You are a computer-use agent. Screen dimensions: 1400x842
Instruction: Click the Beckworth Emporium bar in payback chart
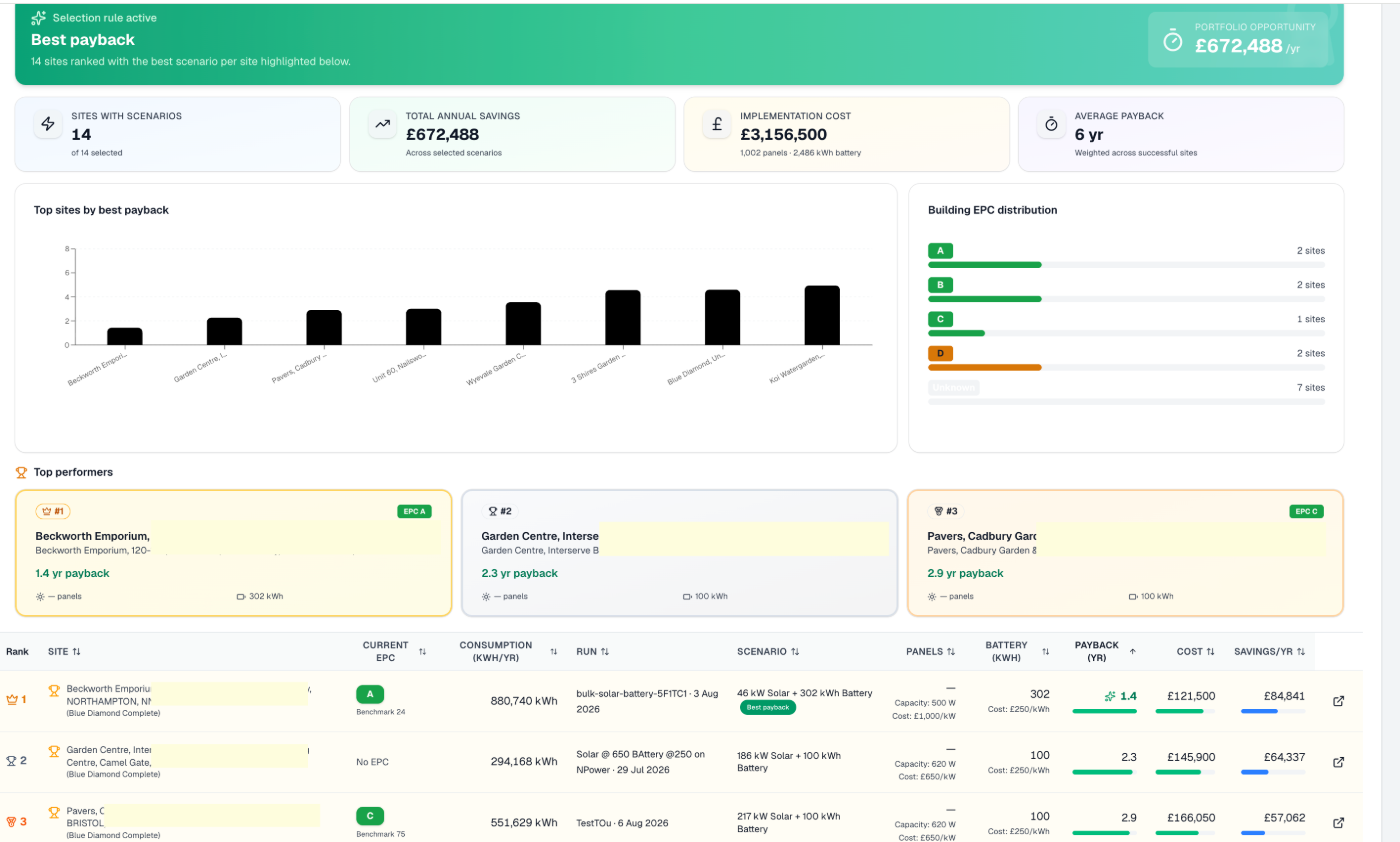point(125,336)
